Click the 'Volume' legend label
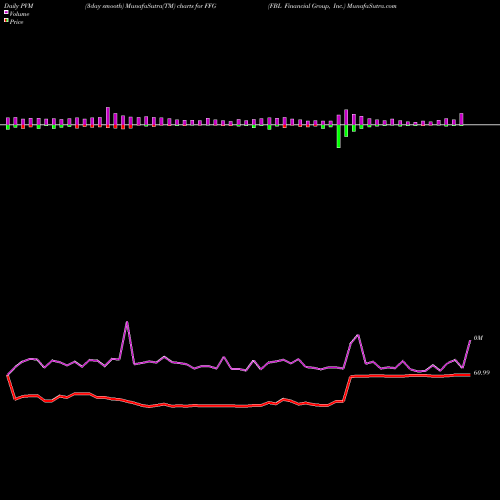The height and width of the screenshot is (500, 500). pyautogui.click(x=19, y=14)
